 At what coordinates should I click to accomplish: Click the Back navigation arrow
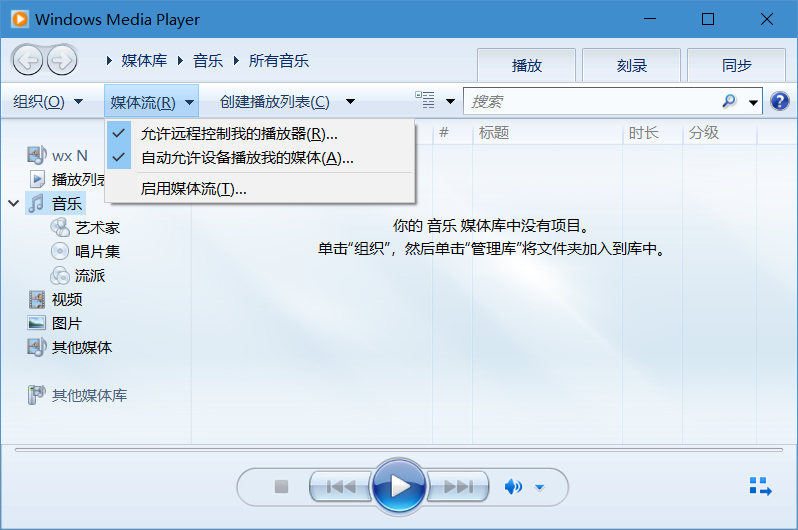click(x=27, y=61)
